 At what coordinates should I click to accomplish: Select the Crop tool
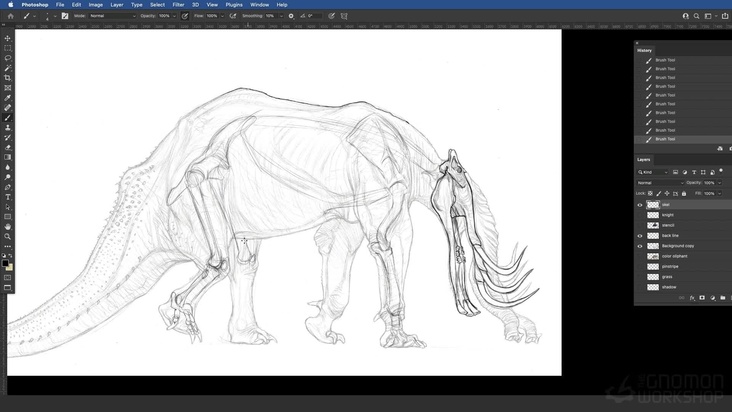pos(7,78)
